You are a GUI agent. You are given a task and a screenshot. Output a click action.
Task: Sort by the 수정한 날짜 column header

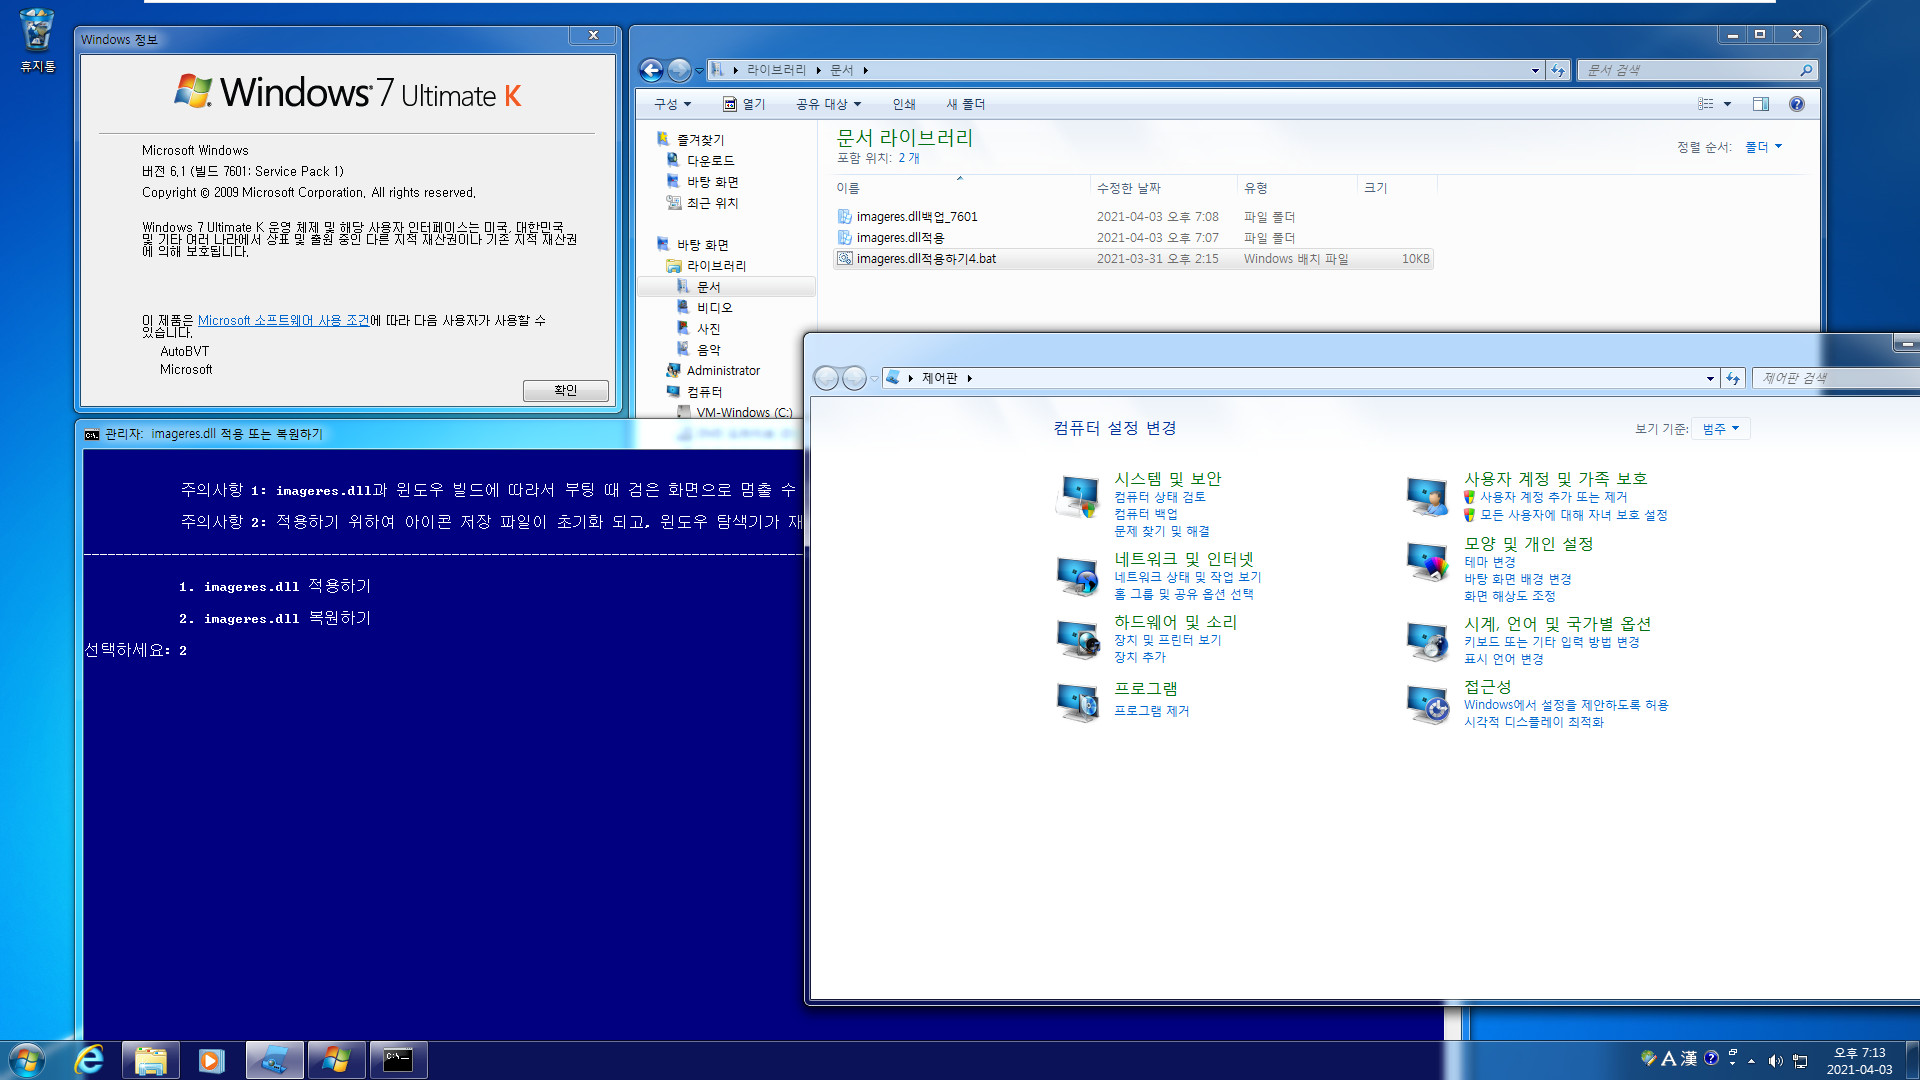(1163, 188)
